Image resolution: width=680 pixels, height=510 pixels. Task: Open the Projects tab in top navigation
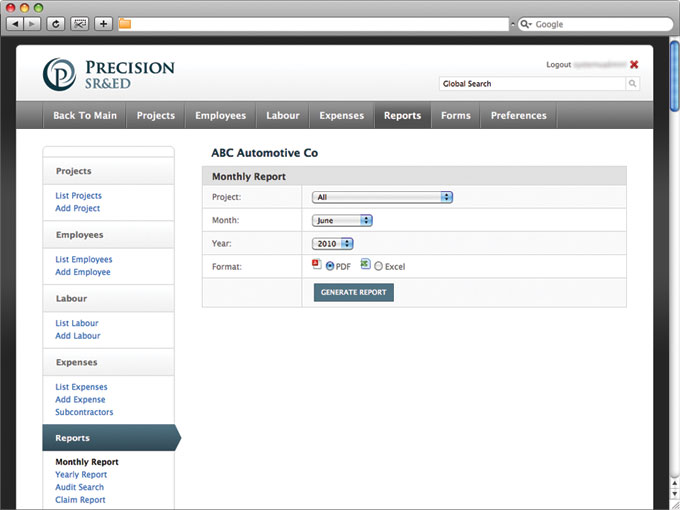coord(156,115)
